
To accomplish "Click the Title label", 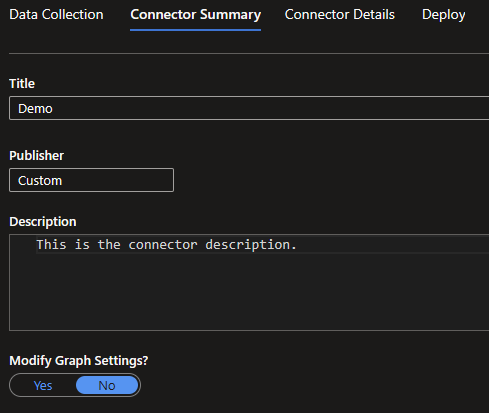I will pos(22,84).
